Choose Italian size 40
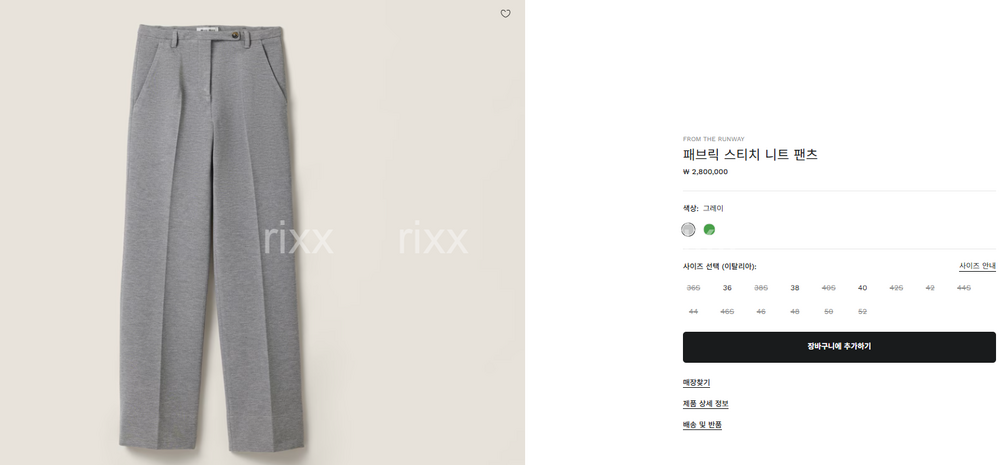The image size is (1000, 465). [x=862, y=288]
